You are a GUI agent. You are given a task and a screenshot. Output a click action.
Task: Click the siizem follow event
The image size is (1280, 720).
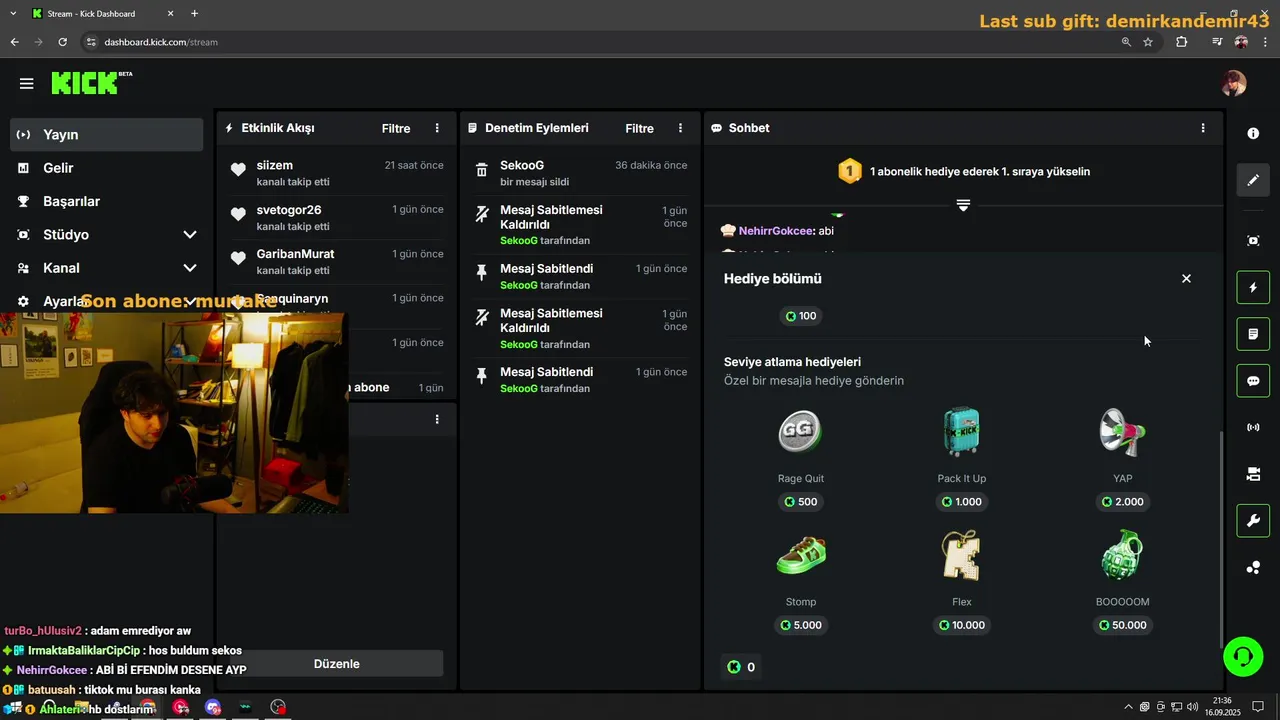(336, 173)
